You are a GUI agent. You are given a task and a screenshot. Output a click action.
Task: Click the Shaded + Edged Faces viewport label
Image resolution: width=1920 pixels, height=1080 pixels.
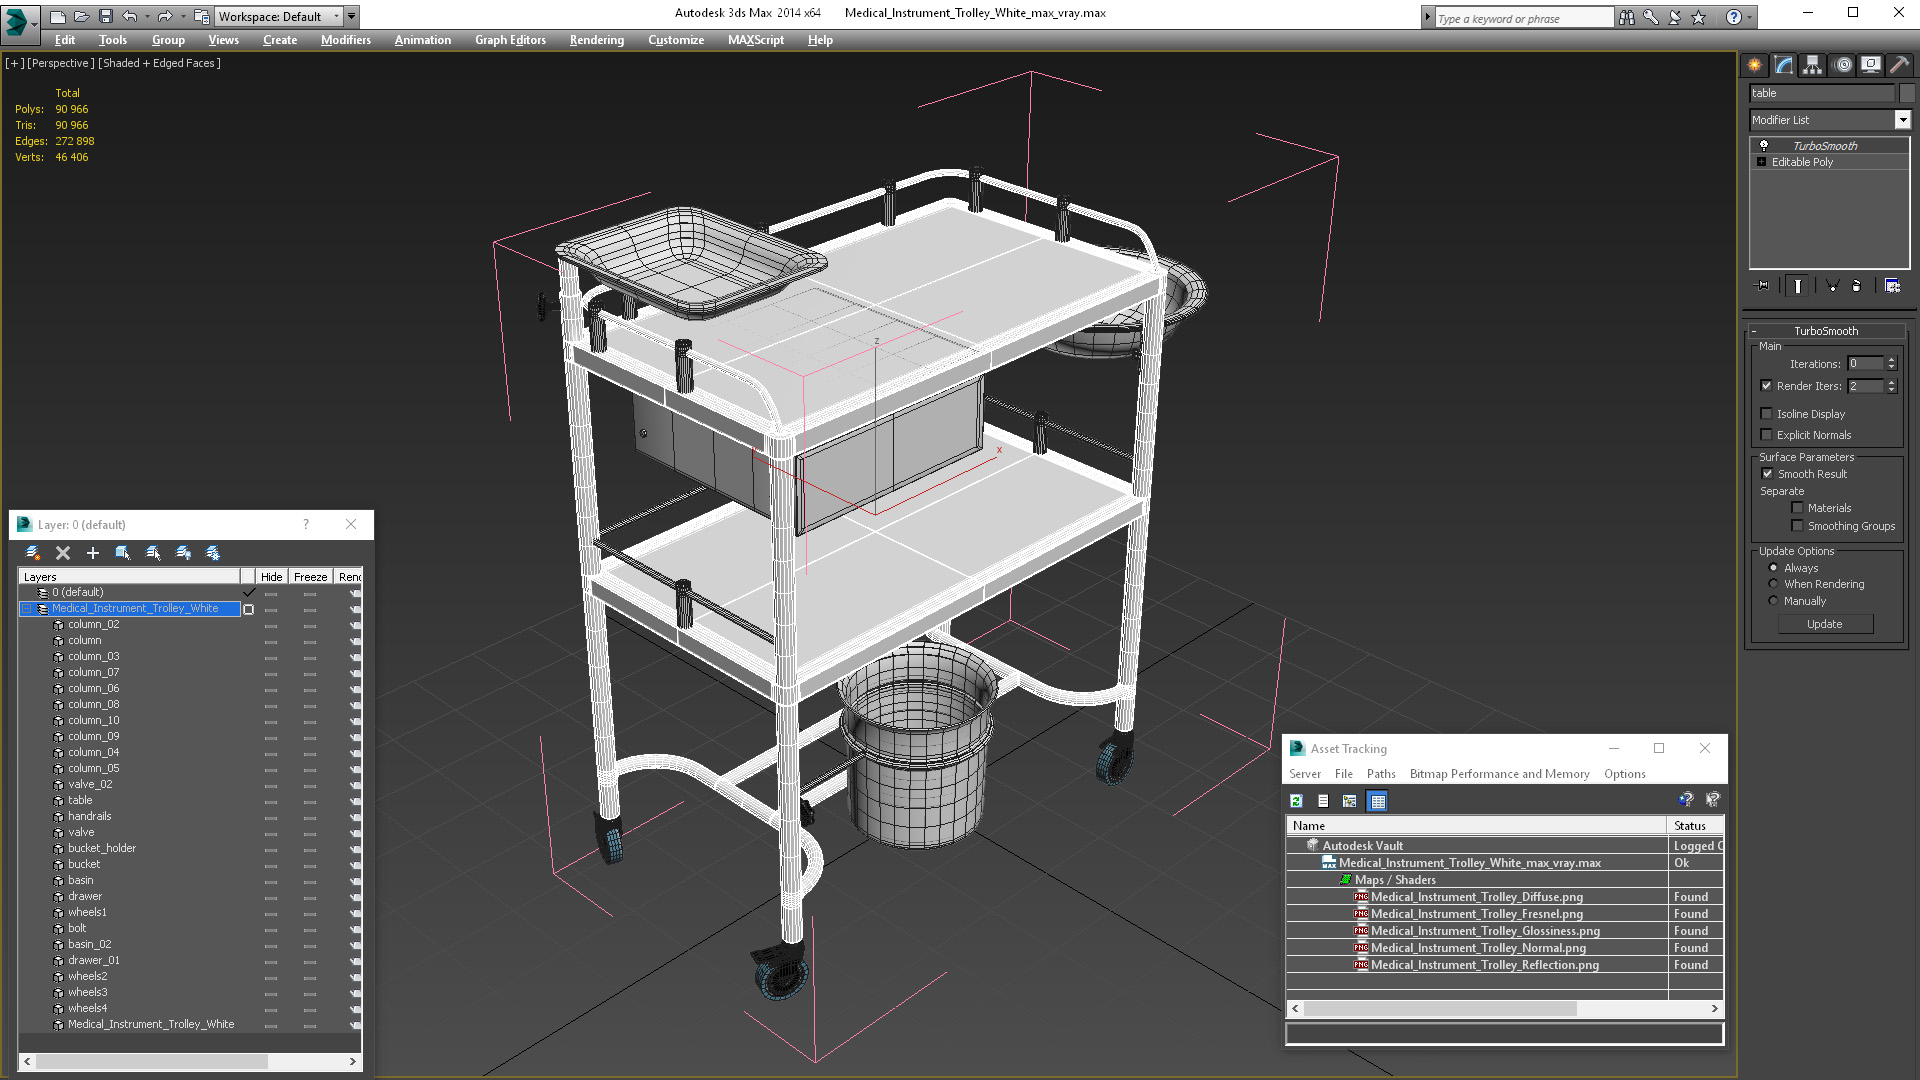160,63
